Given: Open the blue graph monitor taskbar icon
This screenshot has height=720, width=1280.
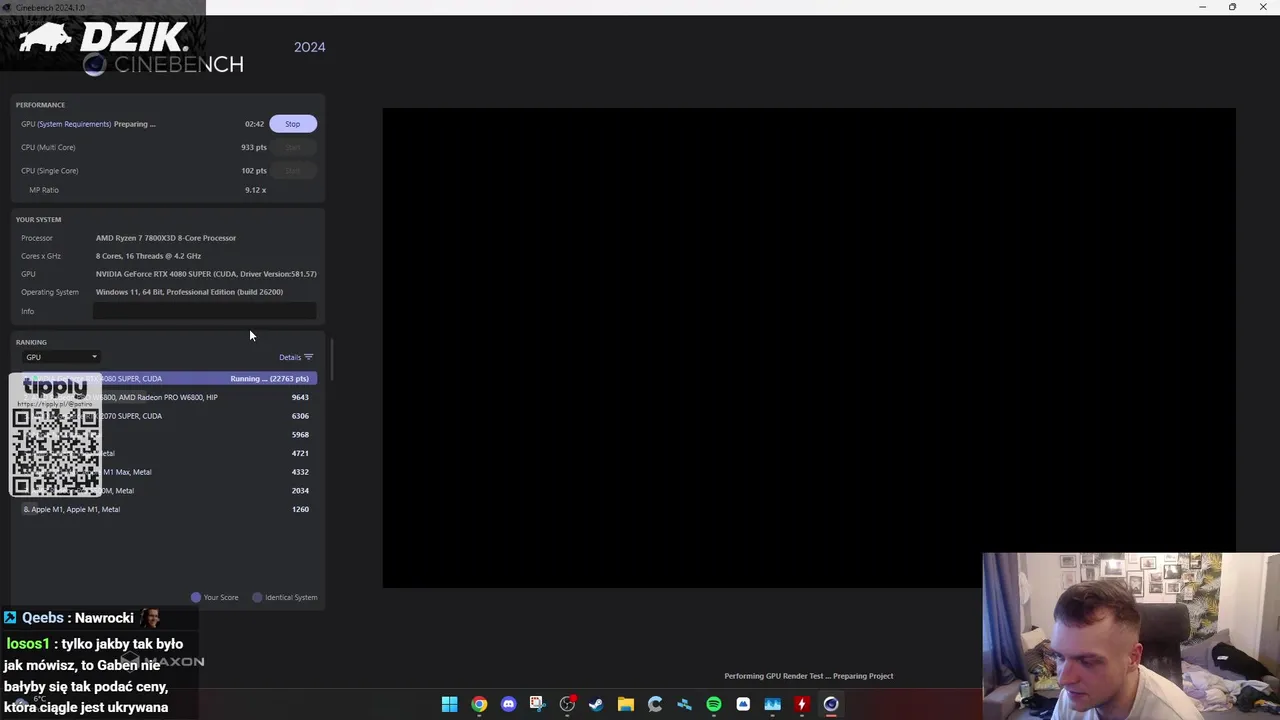Looking at the screenshot, I should tap(772, 704).
